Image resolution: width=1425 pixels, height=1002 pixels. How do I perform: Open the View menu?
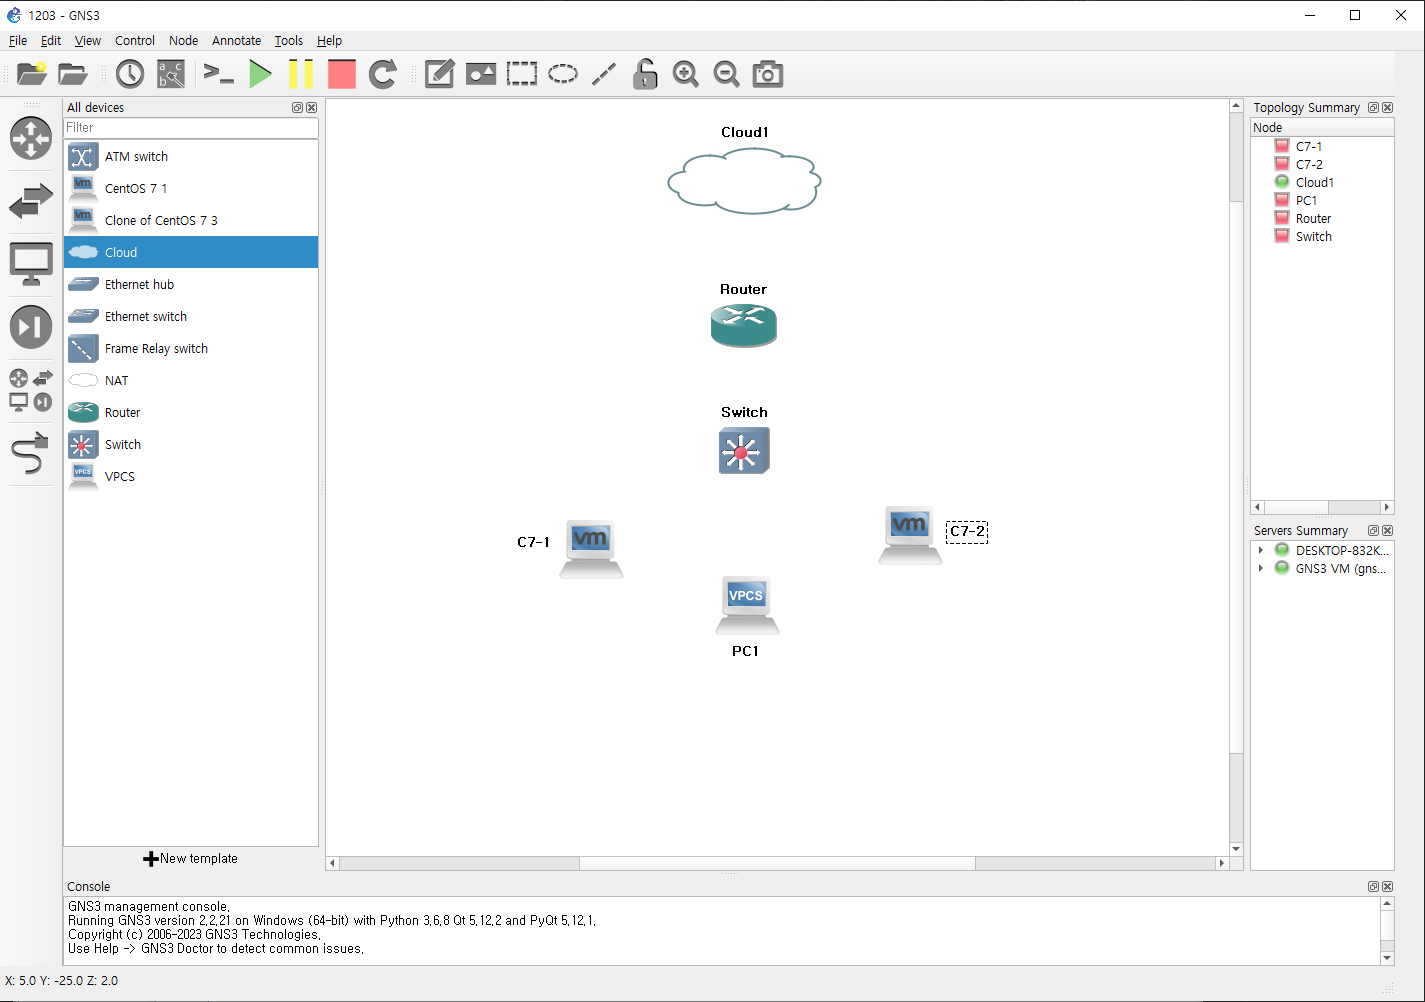(88, 41)
